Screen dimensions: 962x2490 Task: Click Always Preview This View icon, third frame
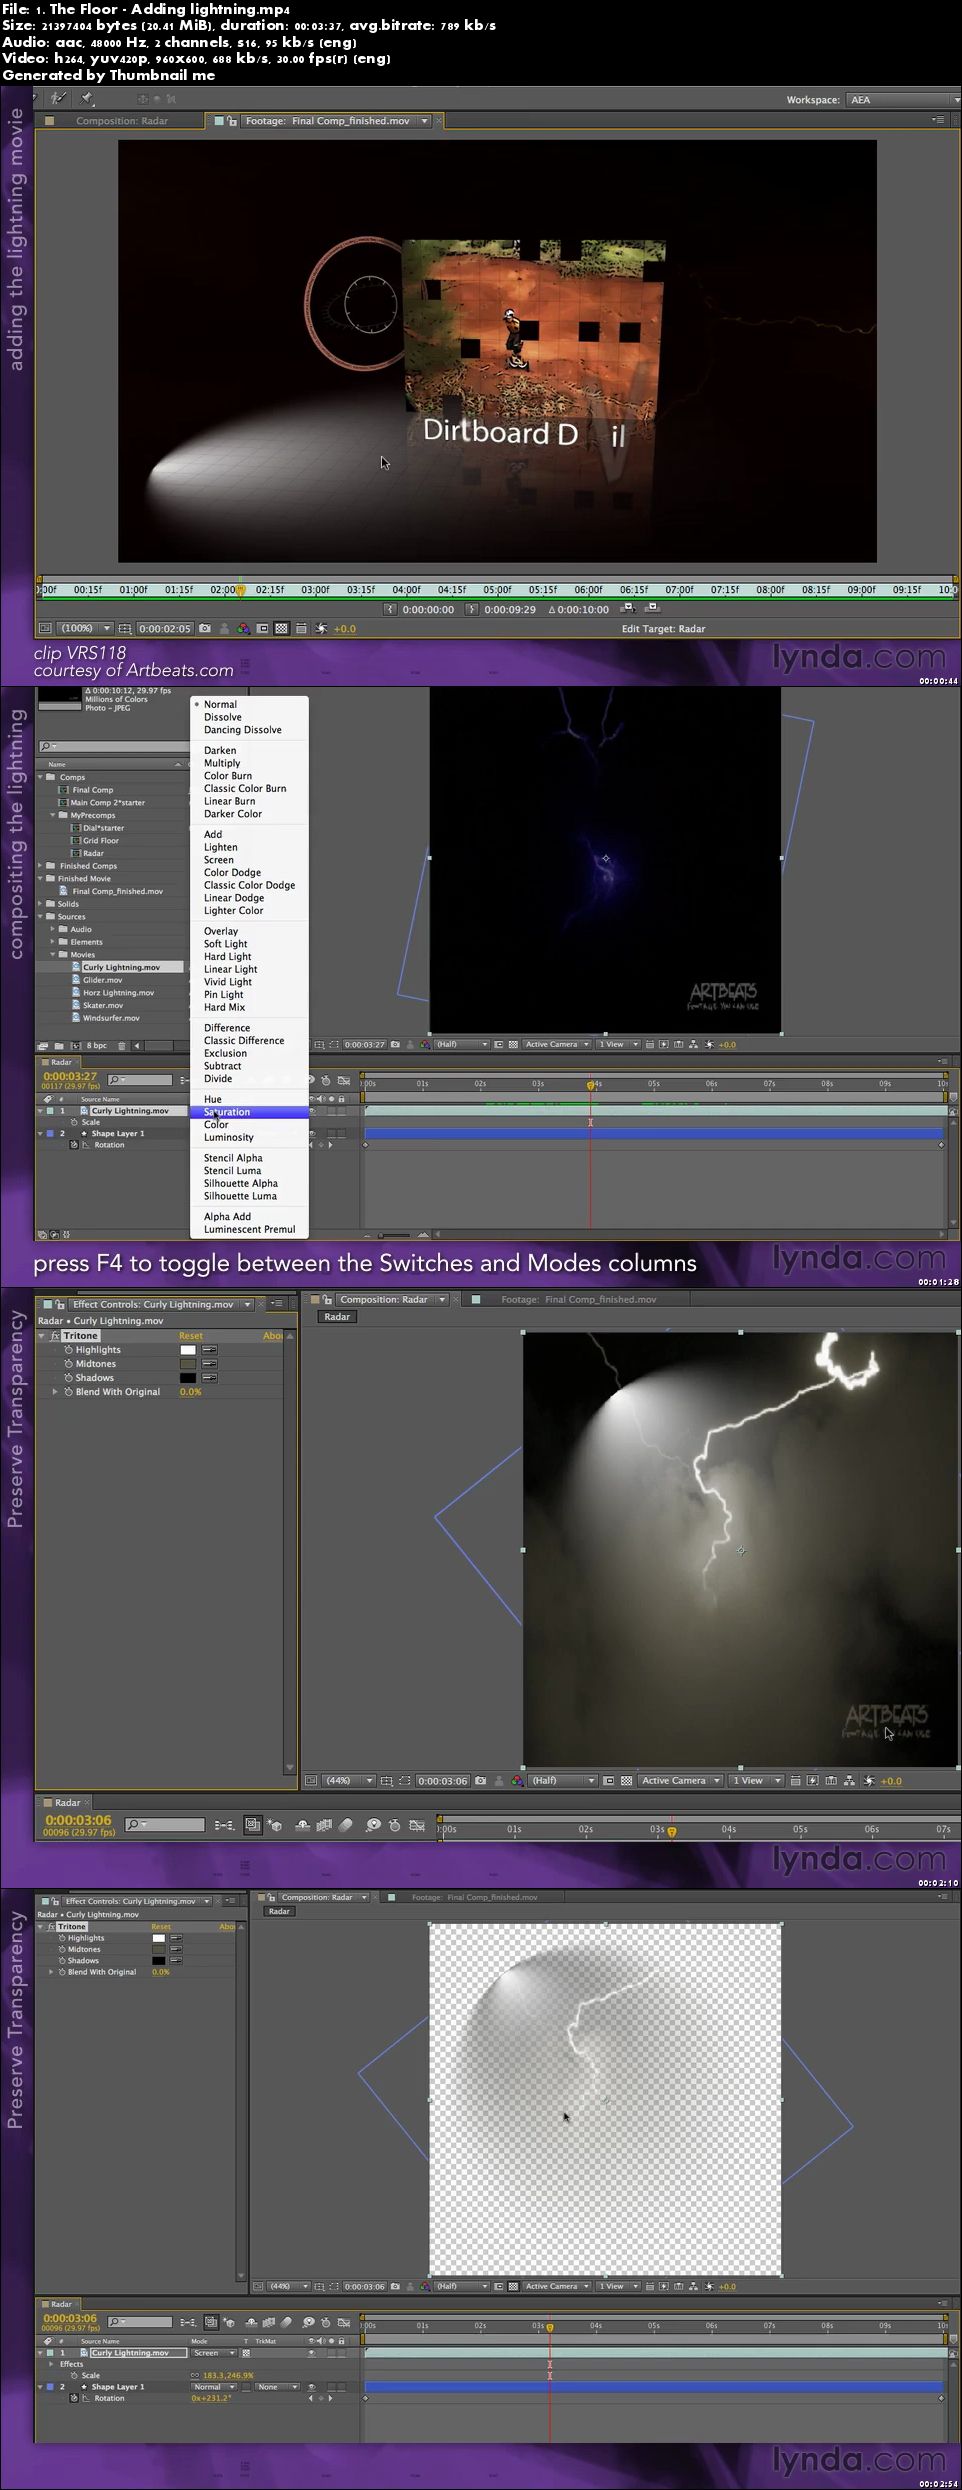(310, 1781)
